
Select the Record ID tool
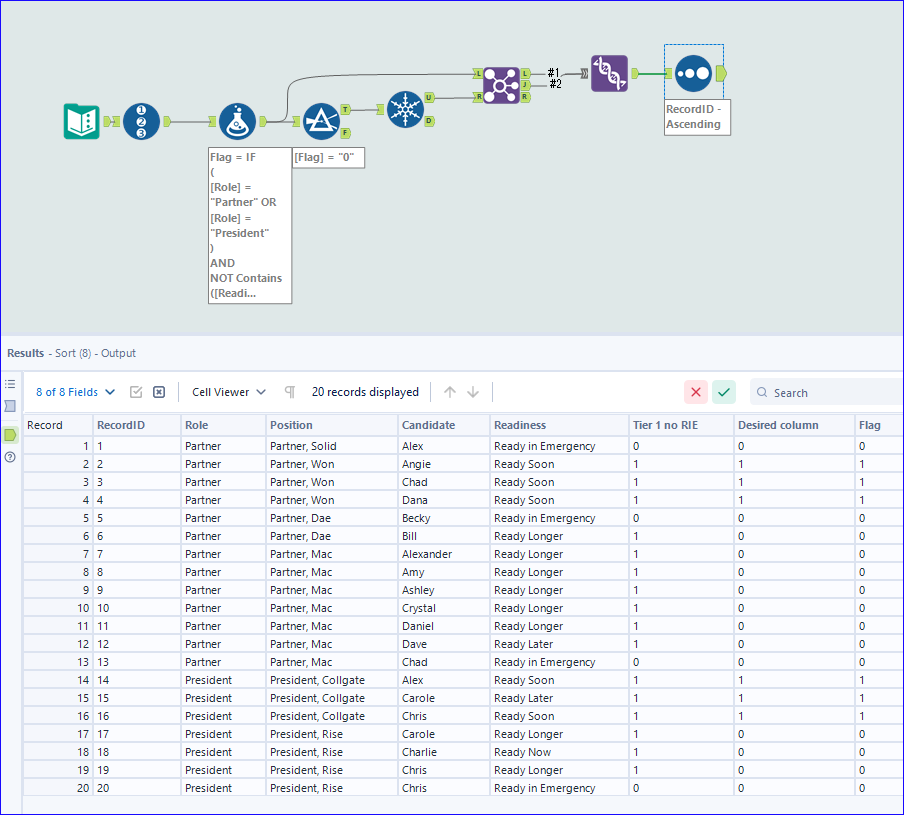[x=141, y=121]
